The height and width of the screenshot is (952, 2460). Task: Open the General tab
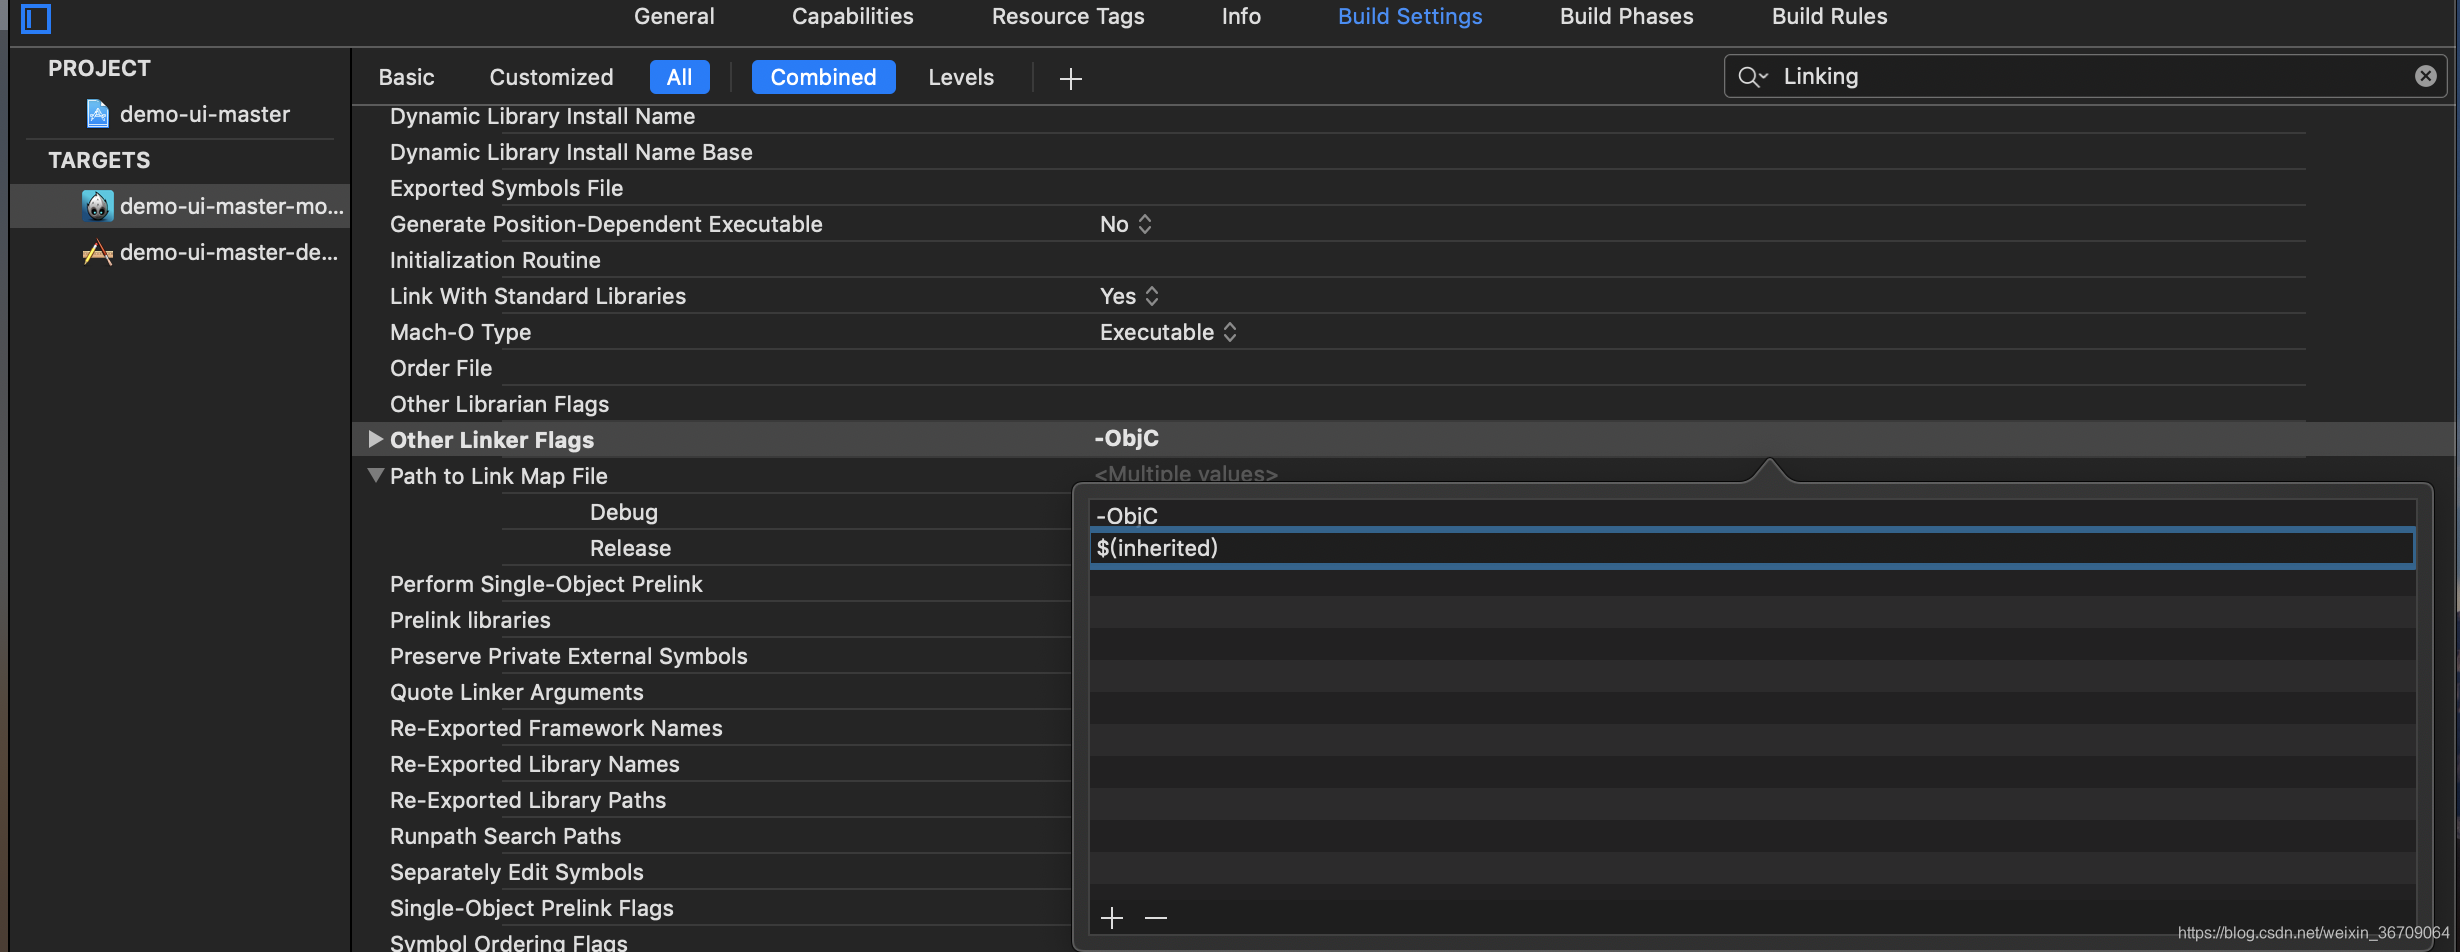coord(674,16)
